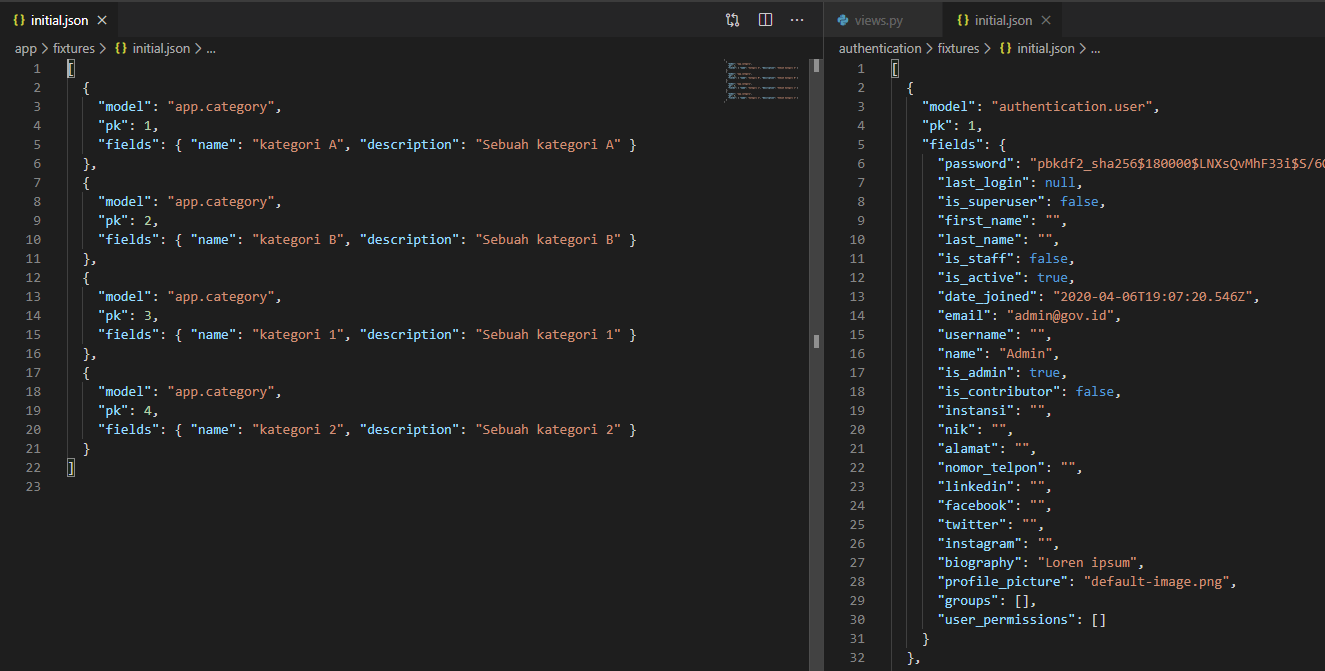Open 'fixtures' breadcrumb in right editor
Screen dimensions: 1325x671
point(958,48)
